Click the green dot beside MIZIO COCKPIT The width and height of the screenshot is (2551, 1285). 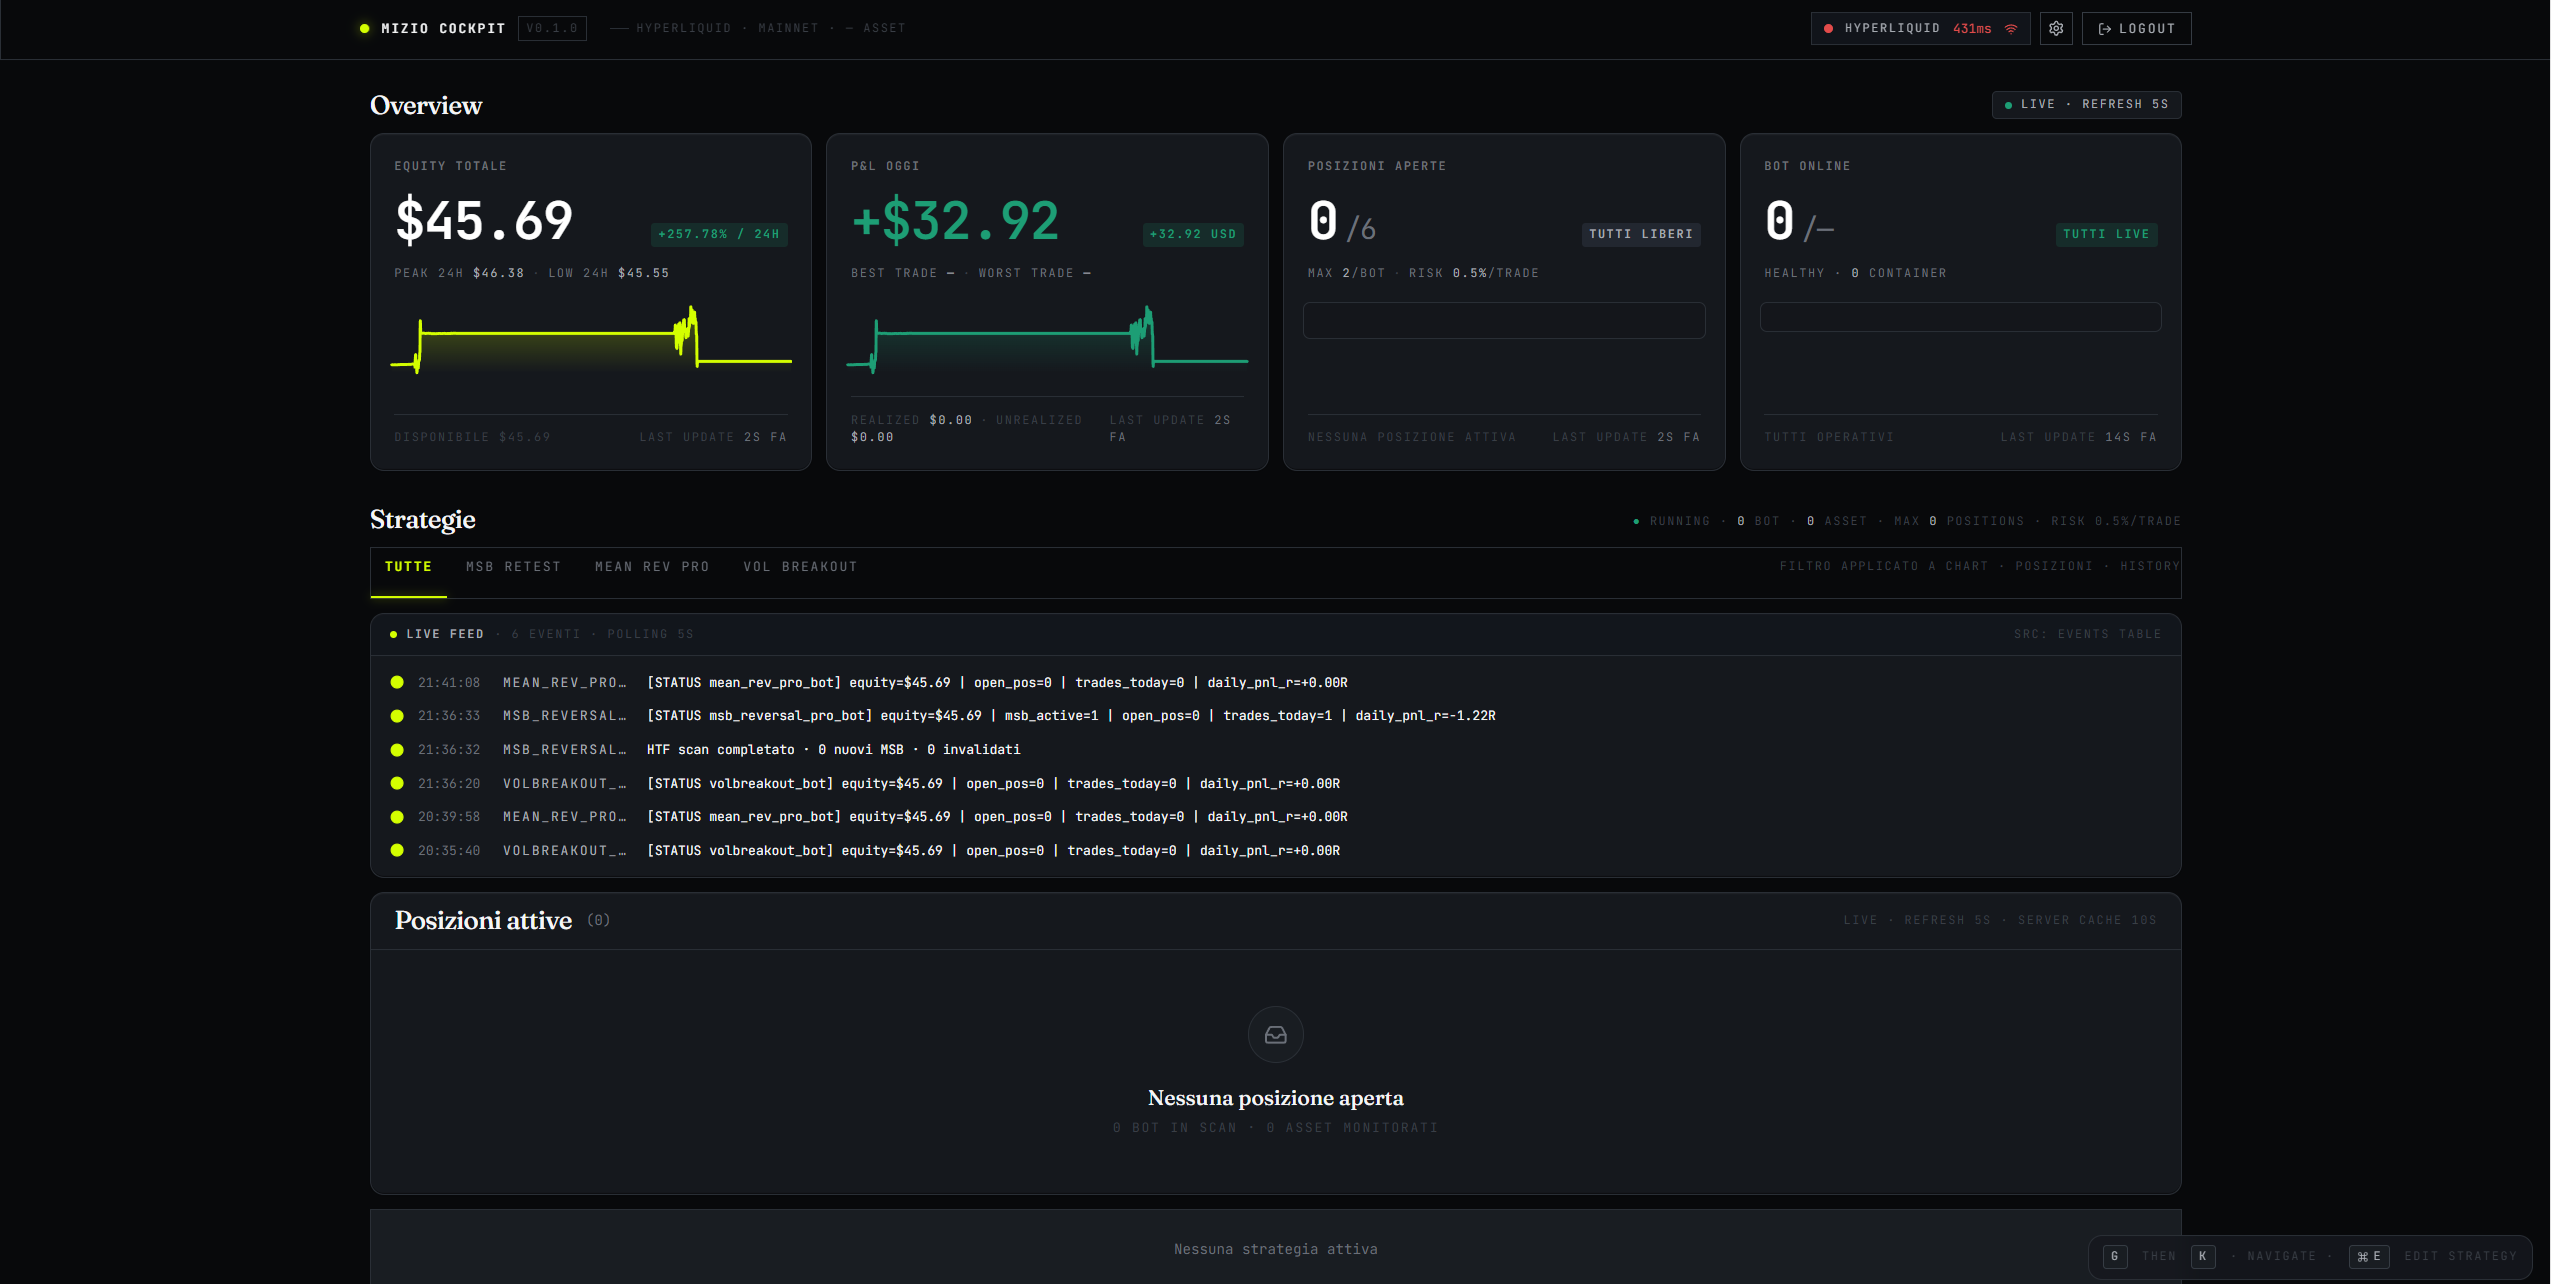point(365,29)
